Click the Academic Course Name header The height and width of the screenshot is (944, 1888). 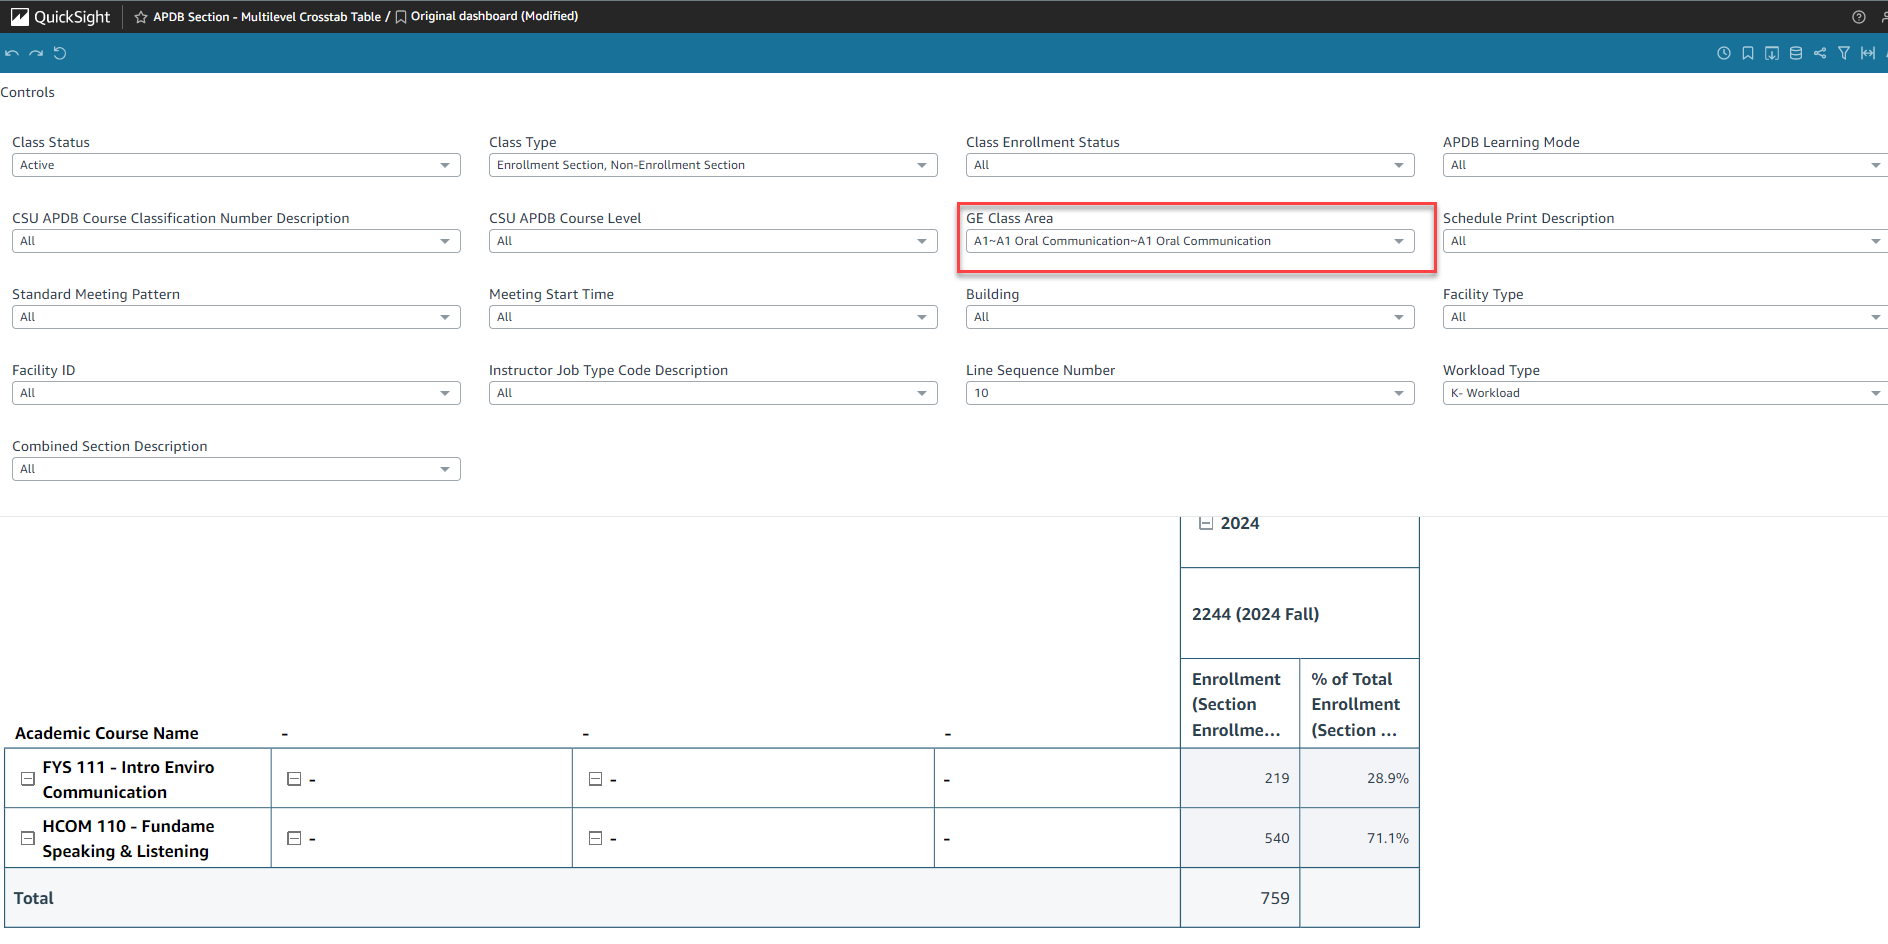[107, 733]
